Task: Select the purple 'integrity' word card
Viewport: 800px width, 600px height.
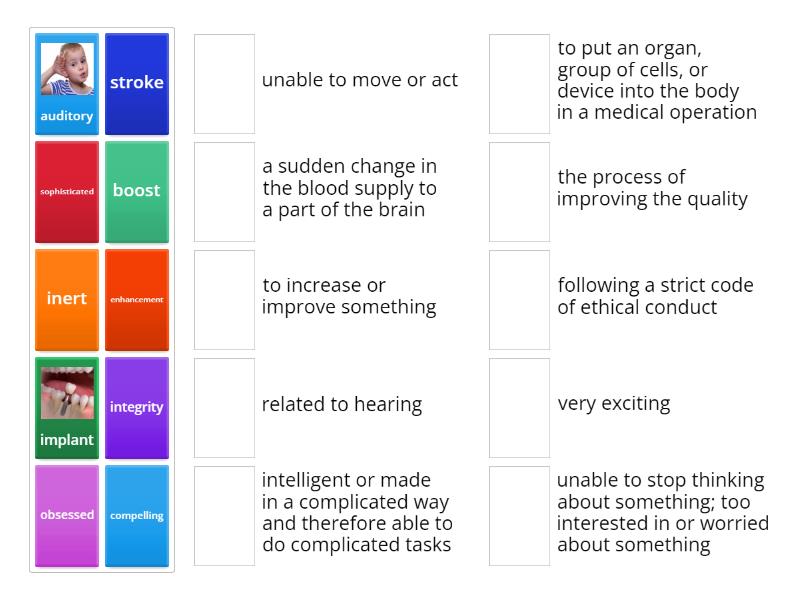Action: click(x=137, y=408)
